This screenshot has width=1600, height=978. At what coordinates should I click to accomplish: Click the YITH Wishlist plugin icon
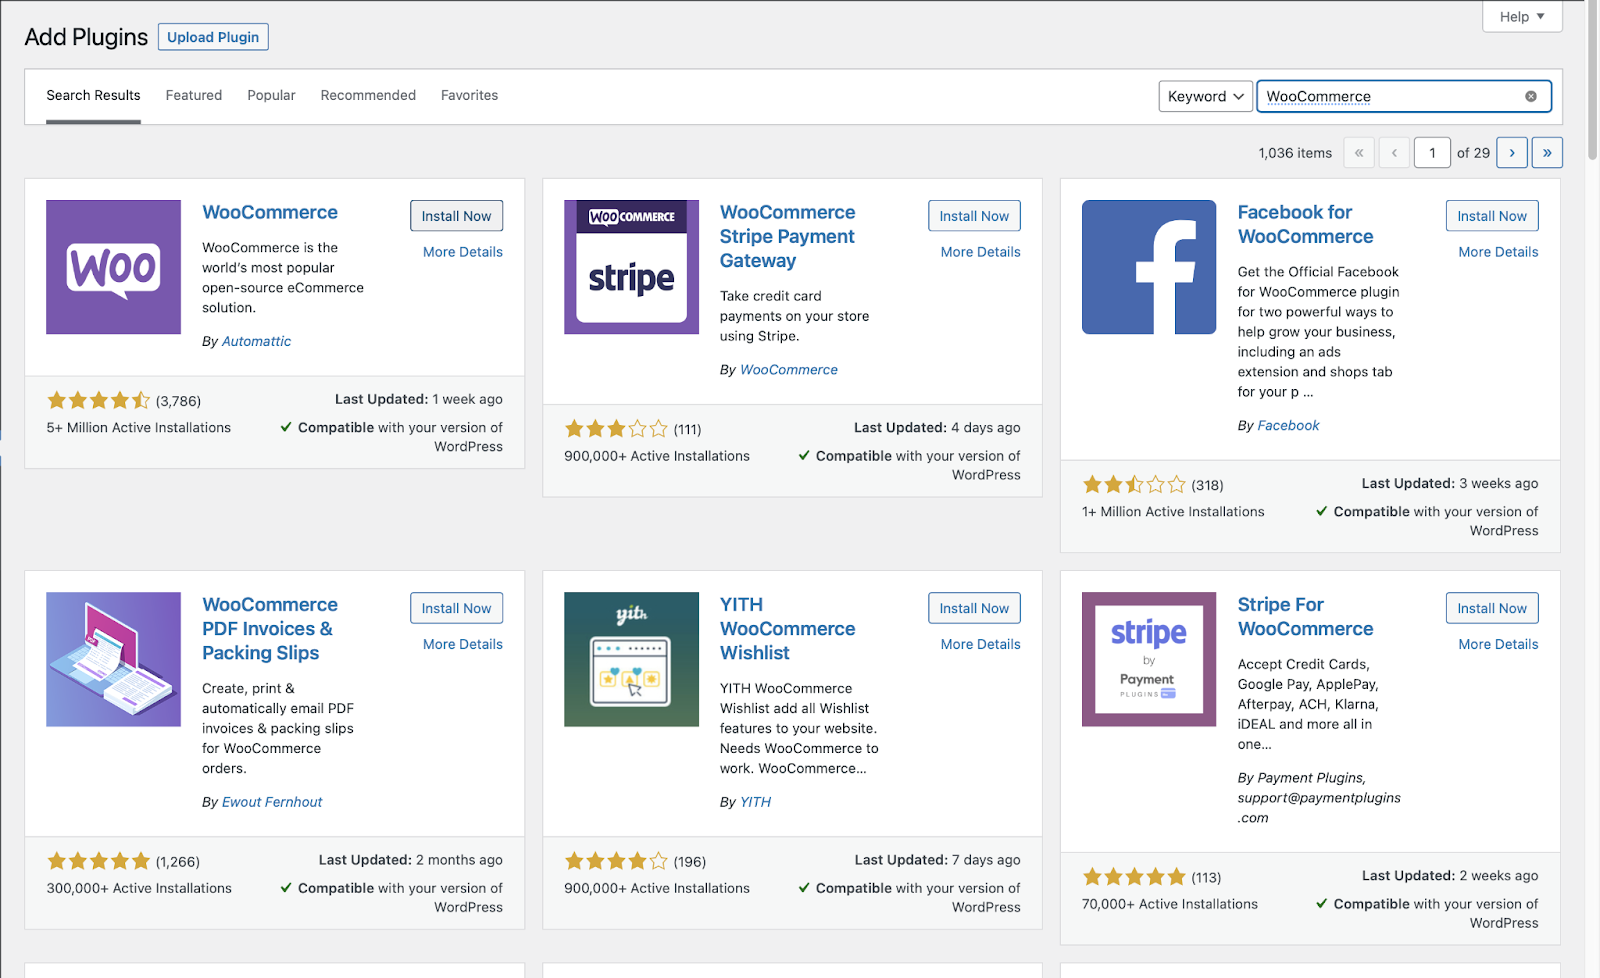coord(631,659)
